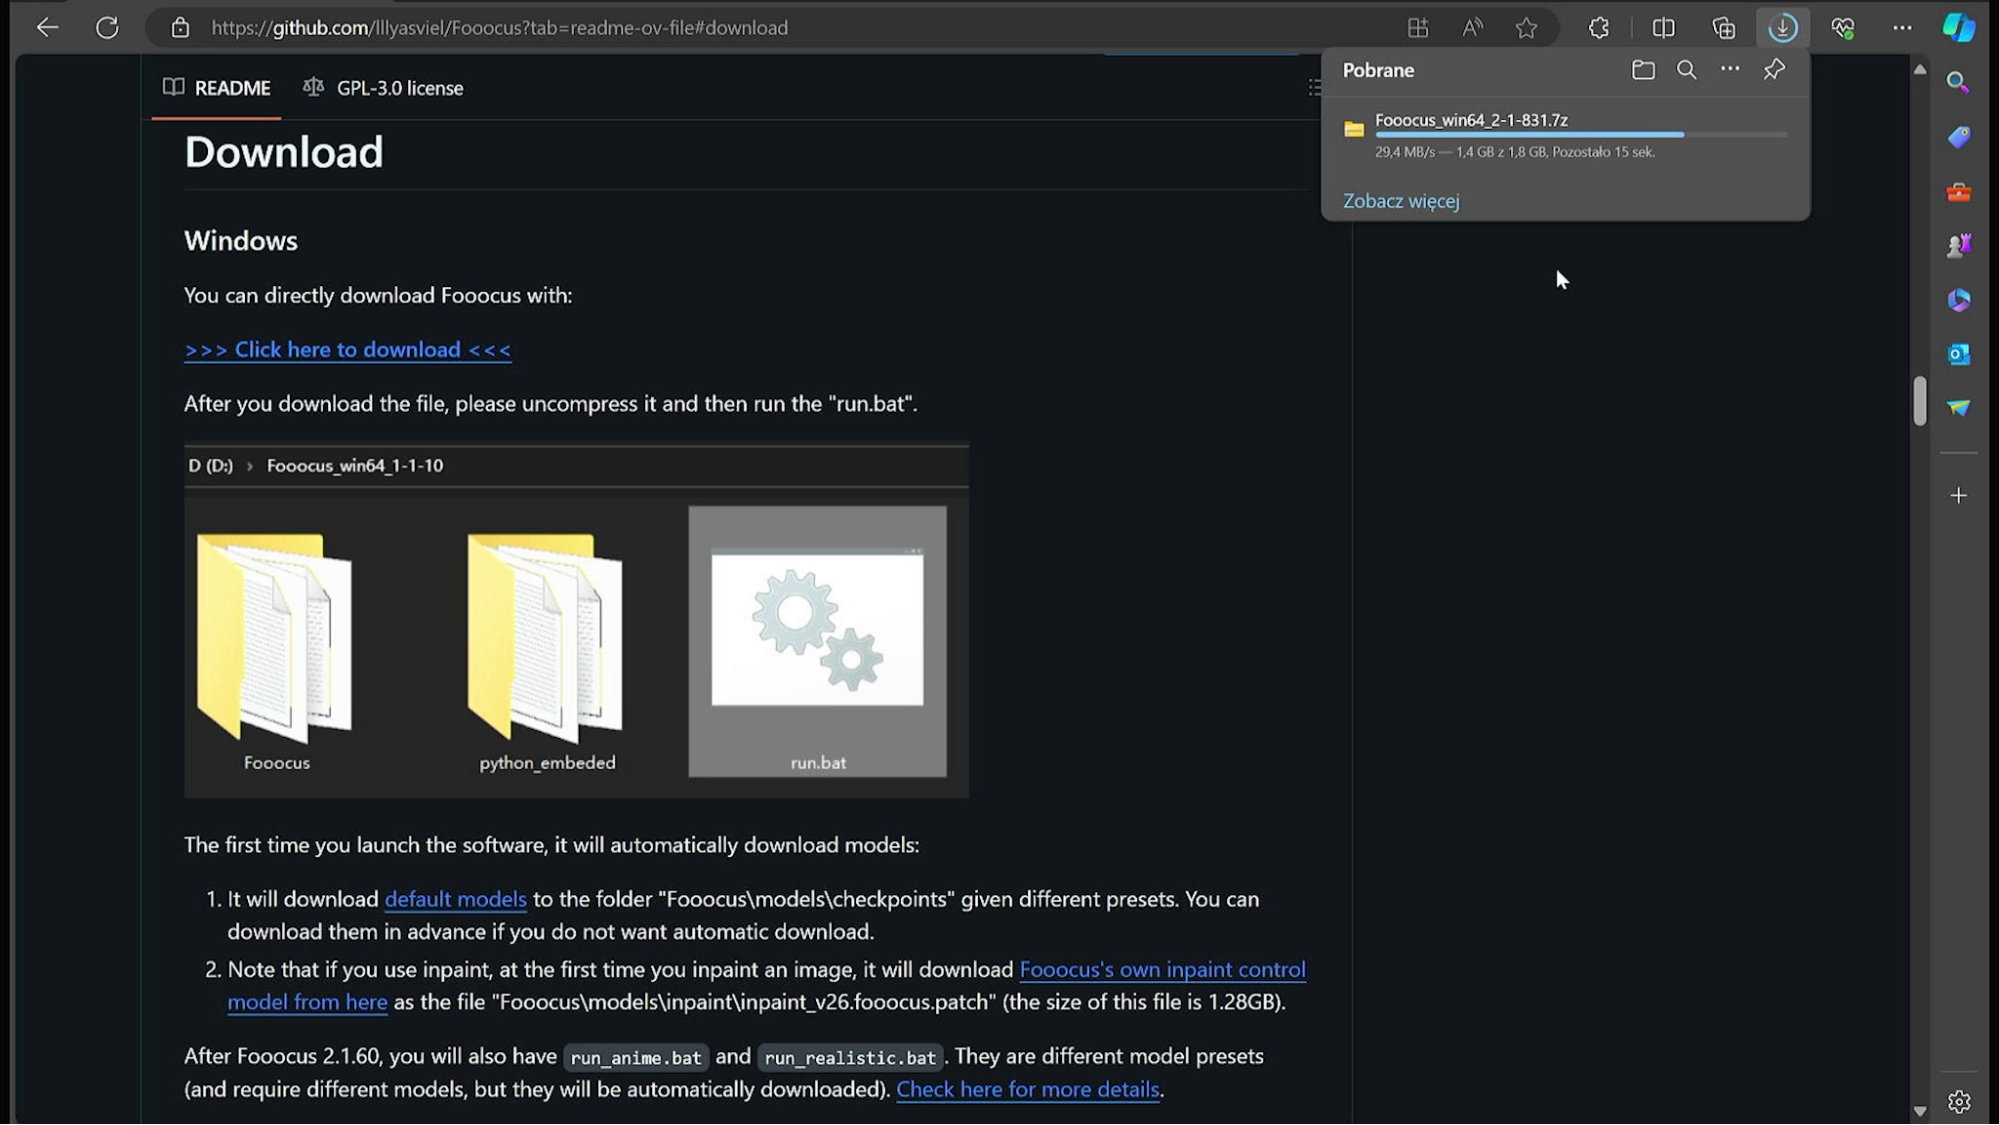Search downloads with the magnifier icon

pos(1687,70)
